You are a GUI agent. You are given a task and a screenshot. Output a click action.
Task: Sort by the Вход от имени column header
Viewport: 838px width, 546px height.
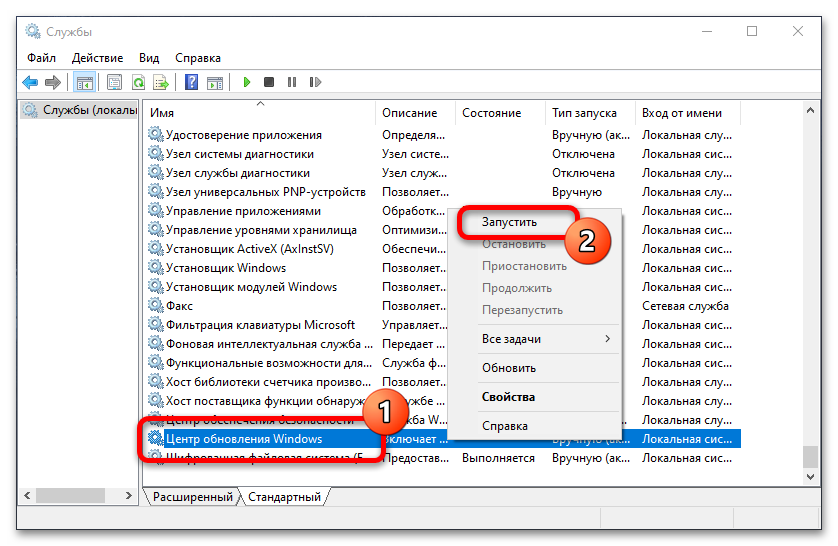point(687,113)
